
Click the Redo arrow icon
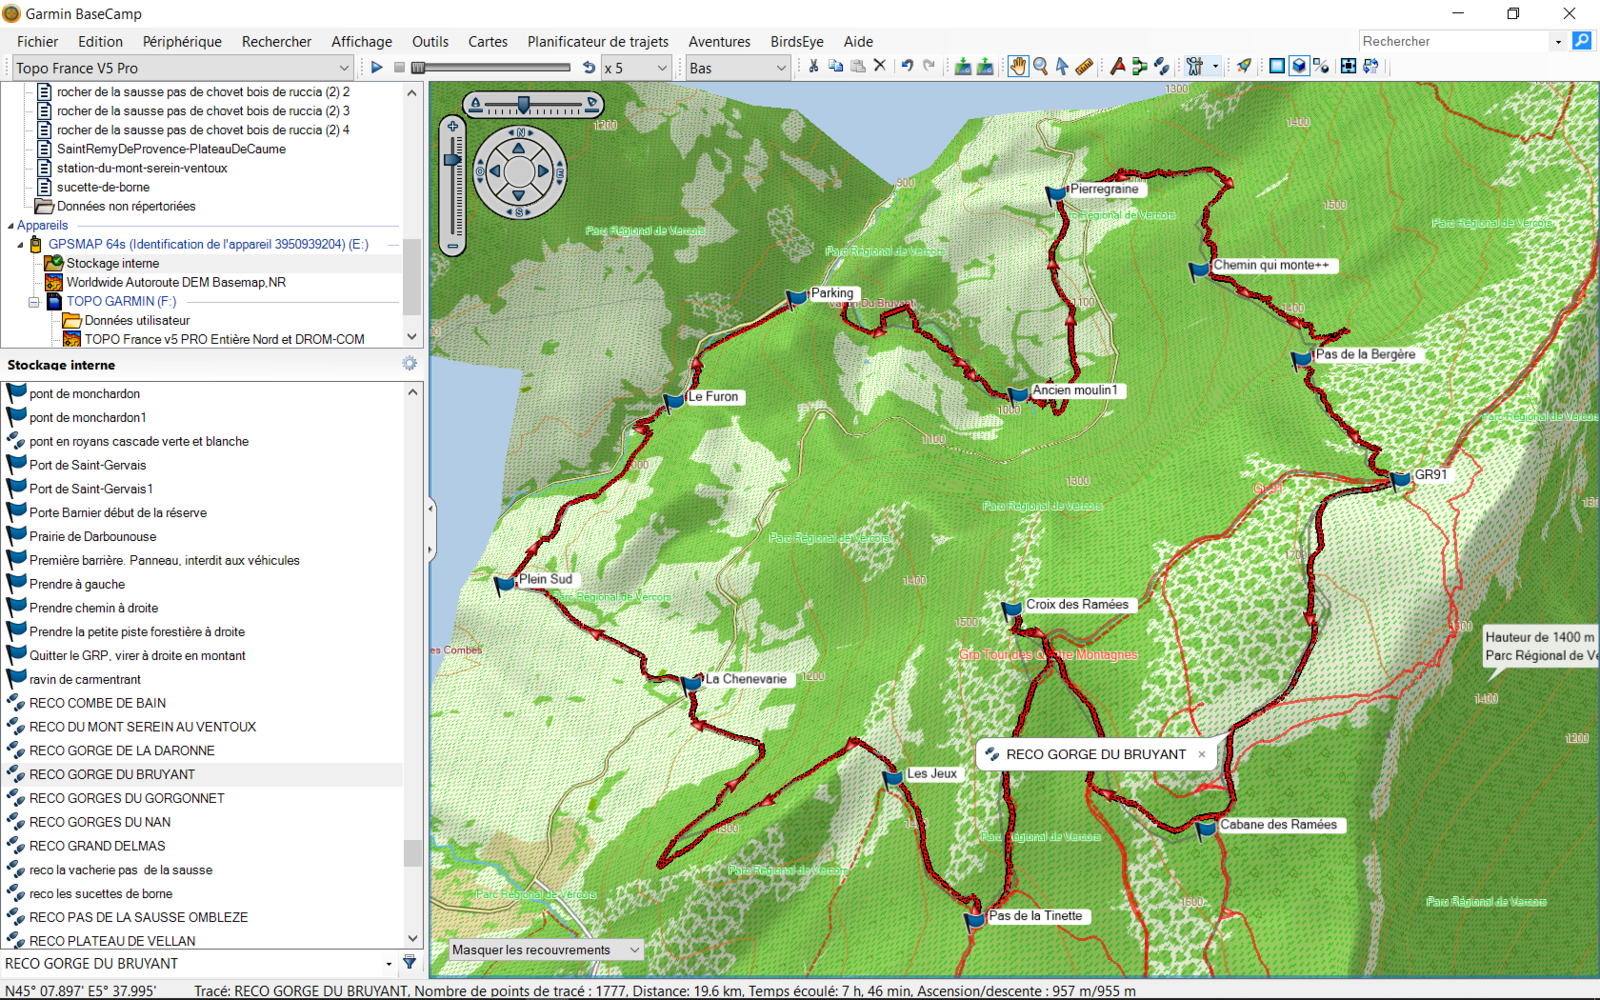(x=929, y=66)
